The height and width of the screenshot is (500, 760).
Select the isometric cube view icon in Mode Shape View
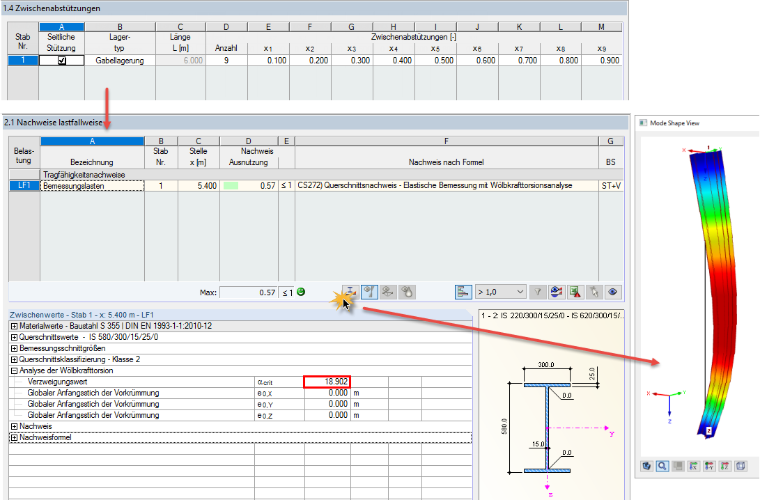[741, 466]
